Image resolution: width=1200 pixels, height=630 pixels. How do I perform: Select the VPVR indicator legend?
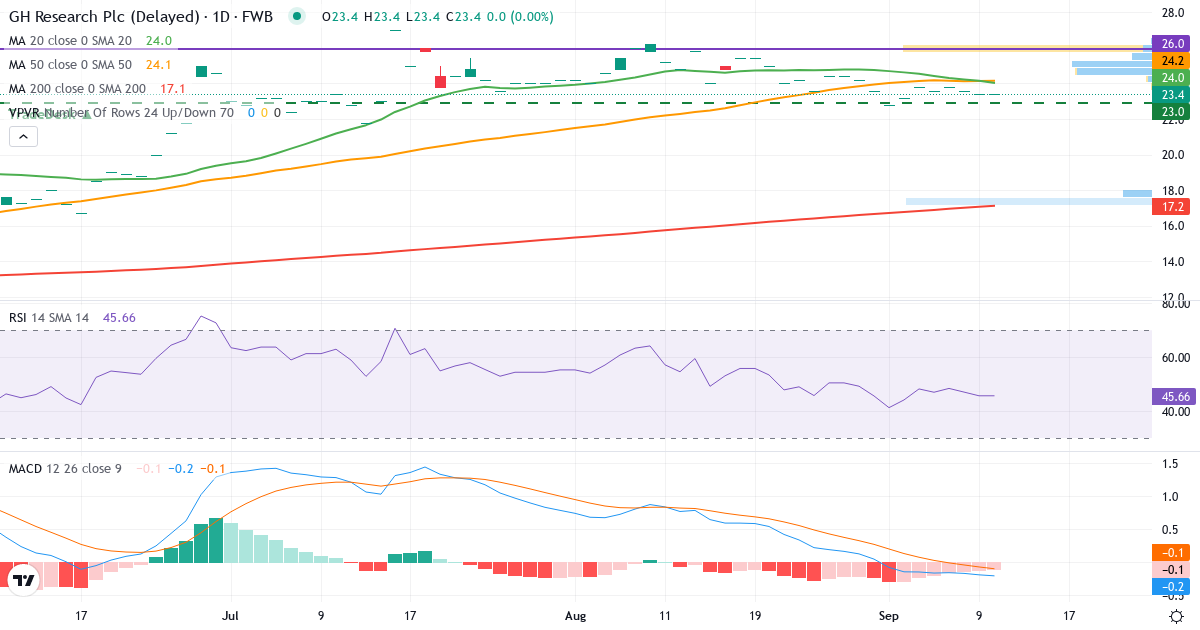pyautogui.click(x=146, y=113)
